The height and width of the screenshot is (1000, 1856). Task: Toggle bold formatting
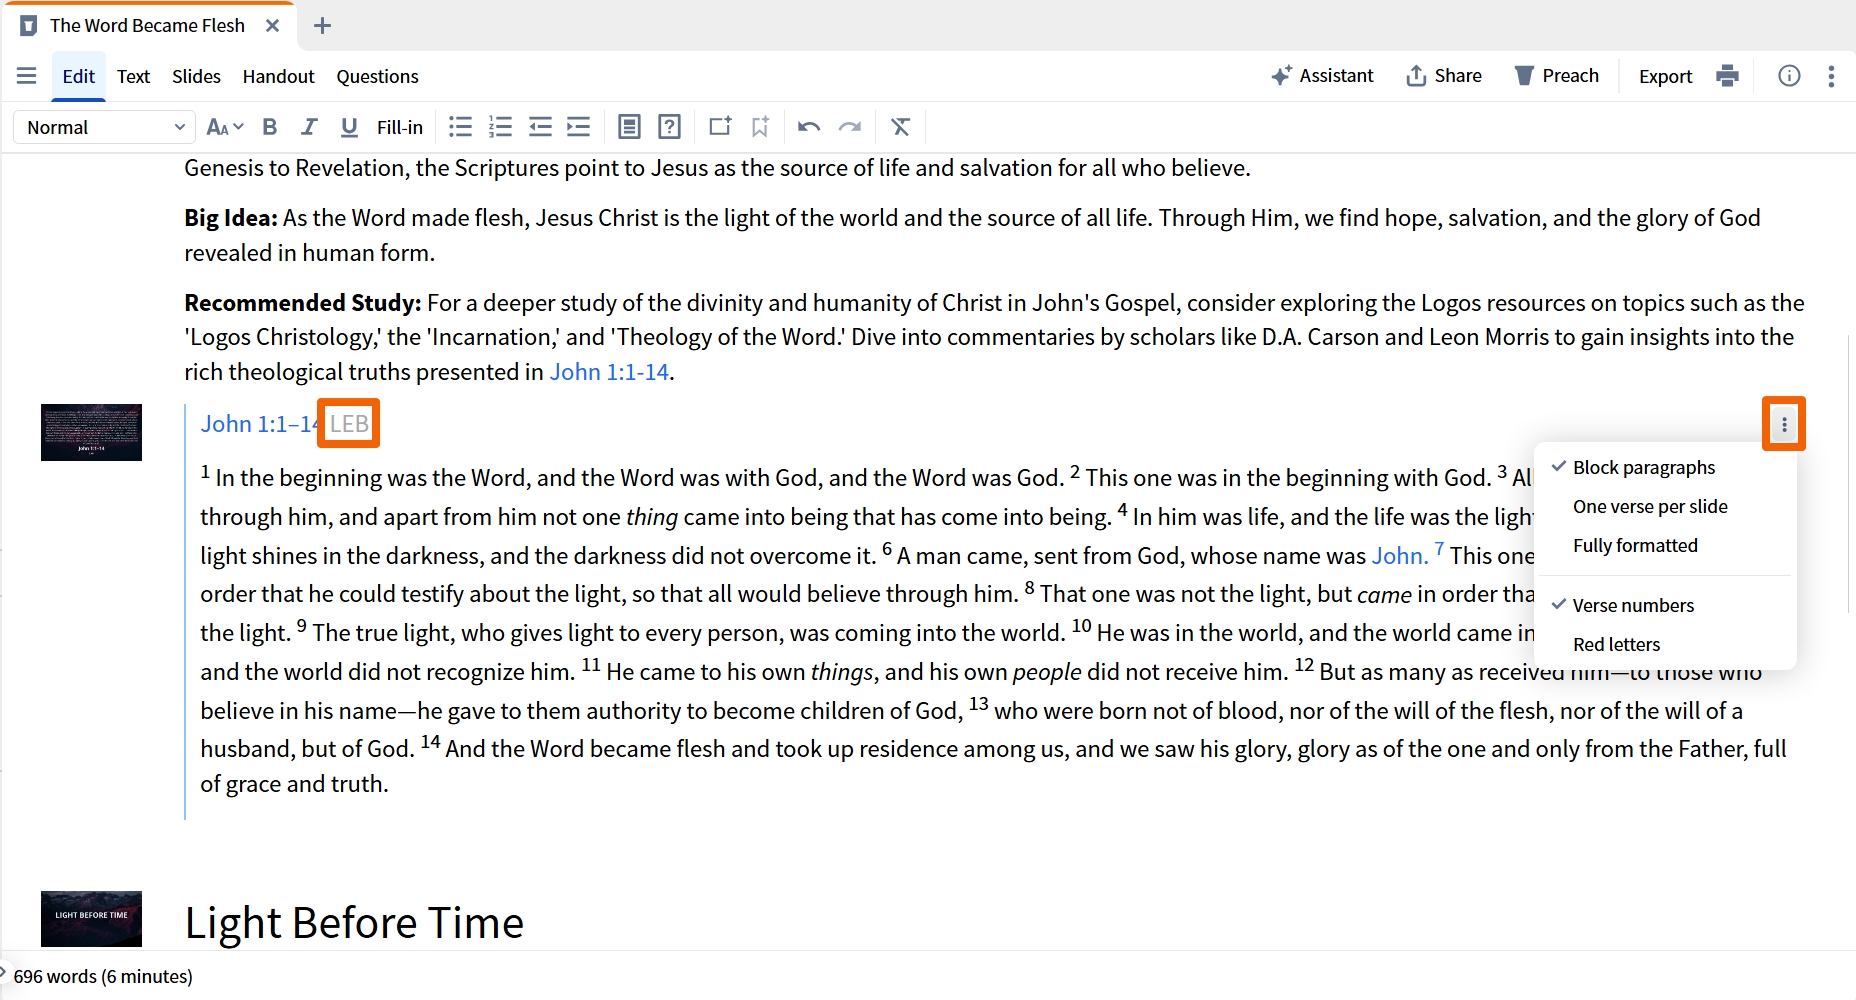point(270,127)
